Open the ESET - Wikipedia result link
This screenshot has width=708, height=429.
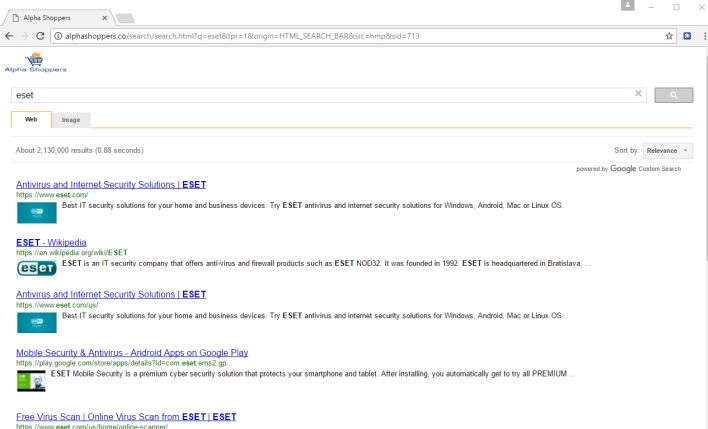pyautogui.click(x=51, y=243)
